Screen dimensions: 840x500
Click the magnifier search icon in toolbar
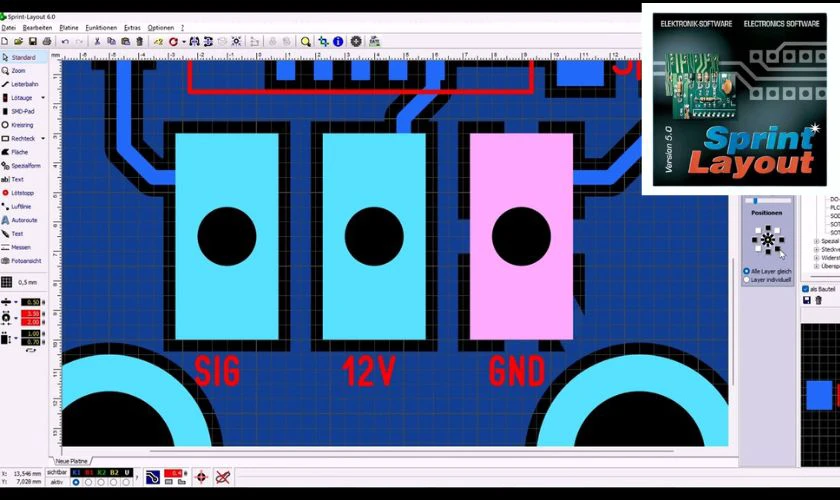click(x=305, y=42)
